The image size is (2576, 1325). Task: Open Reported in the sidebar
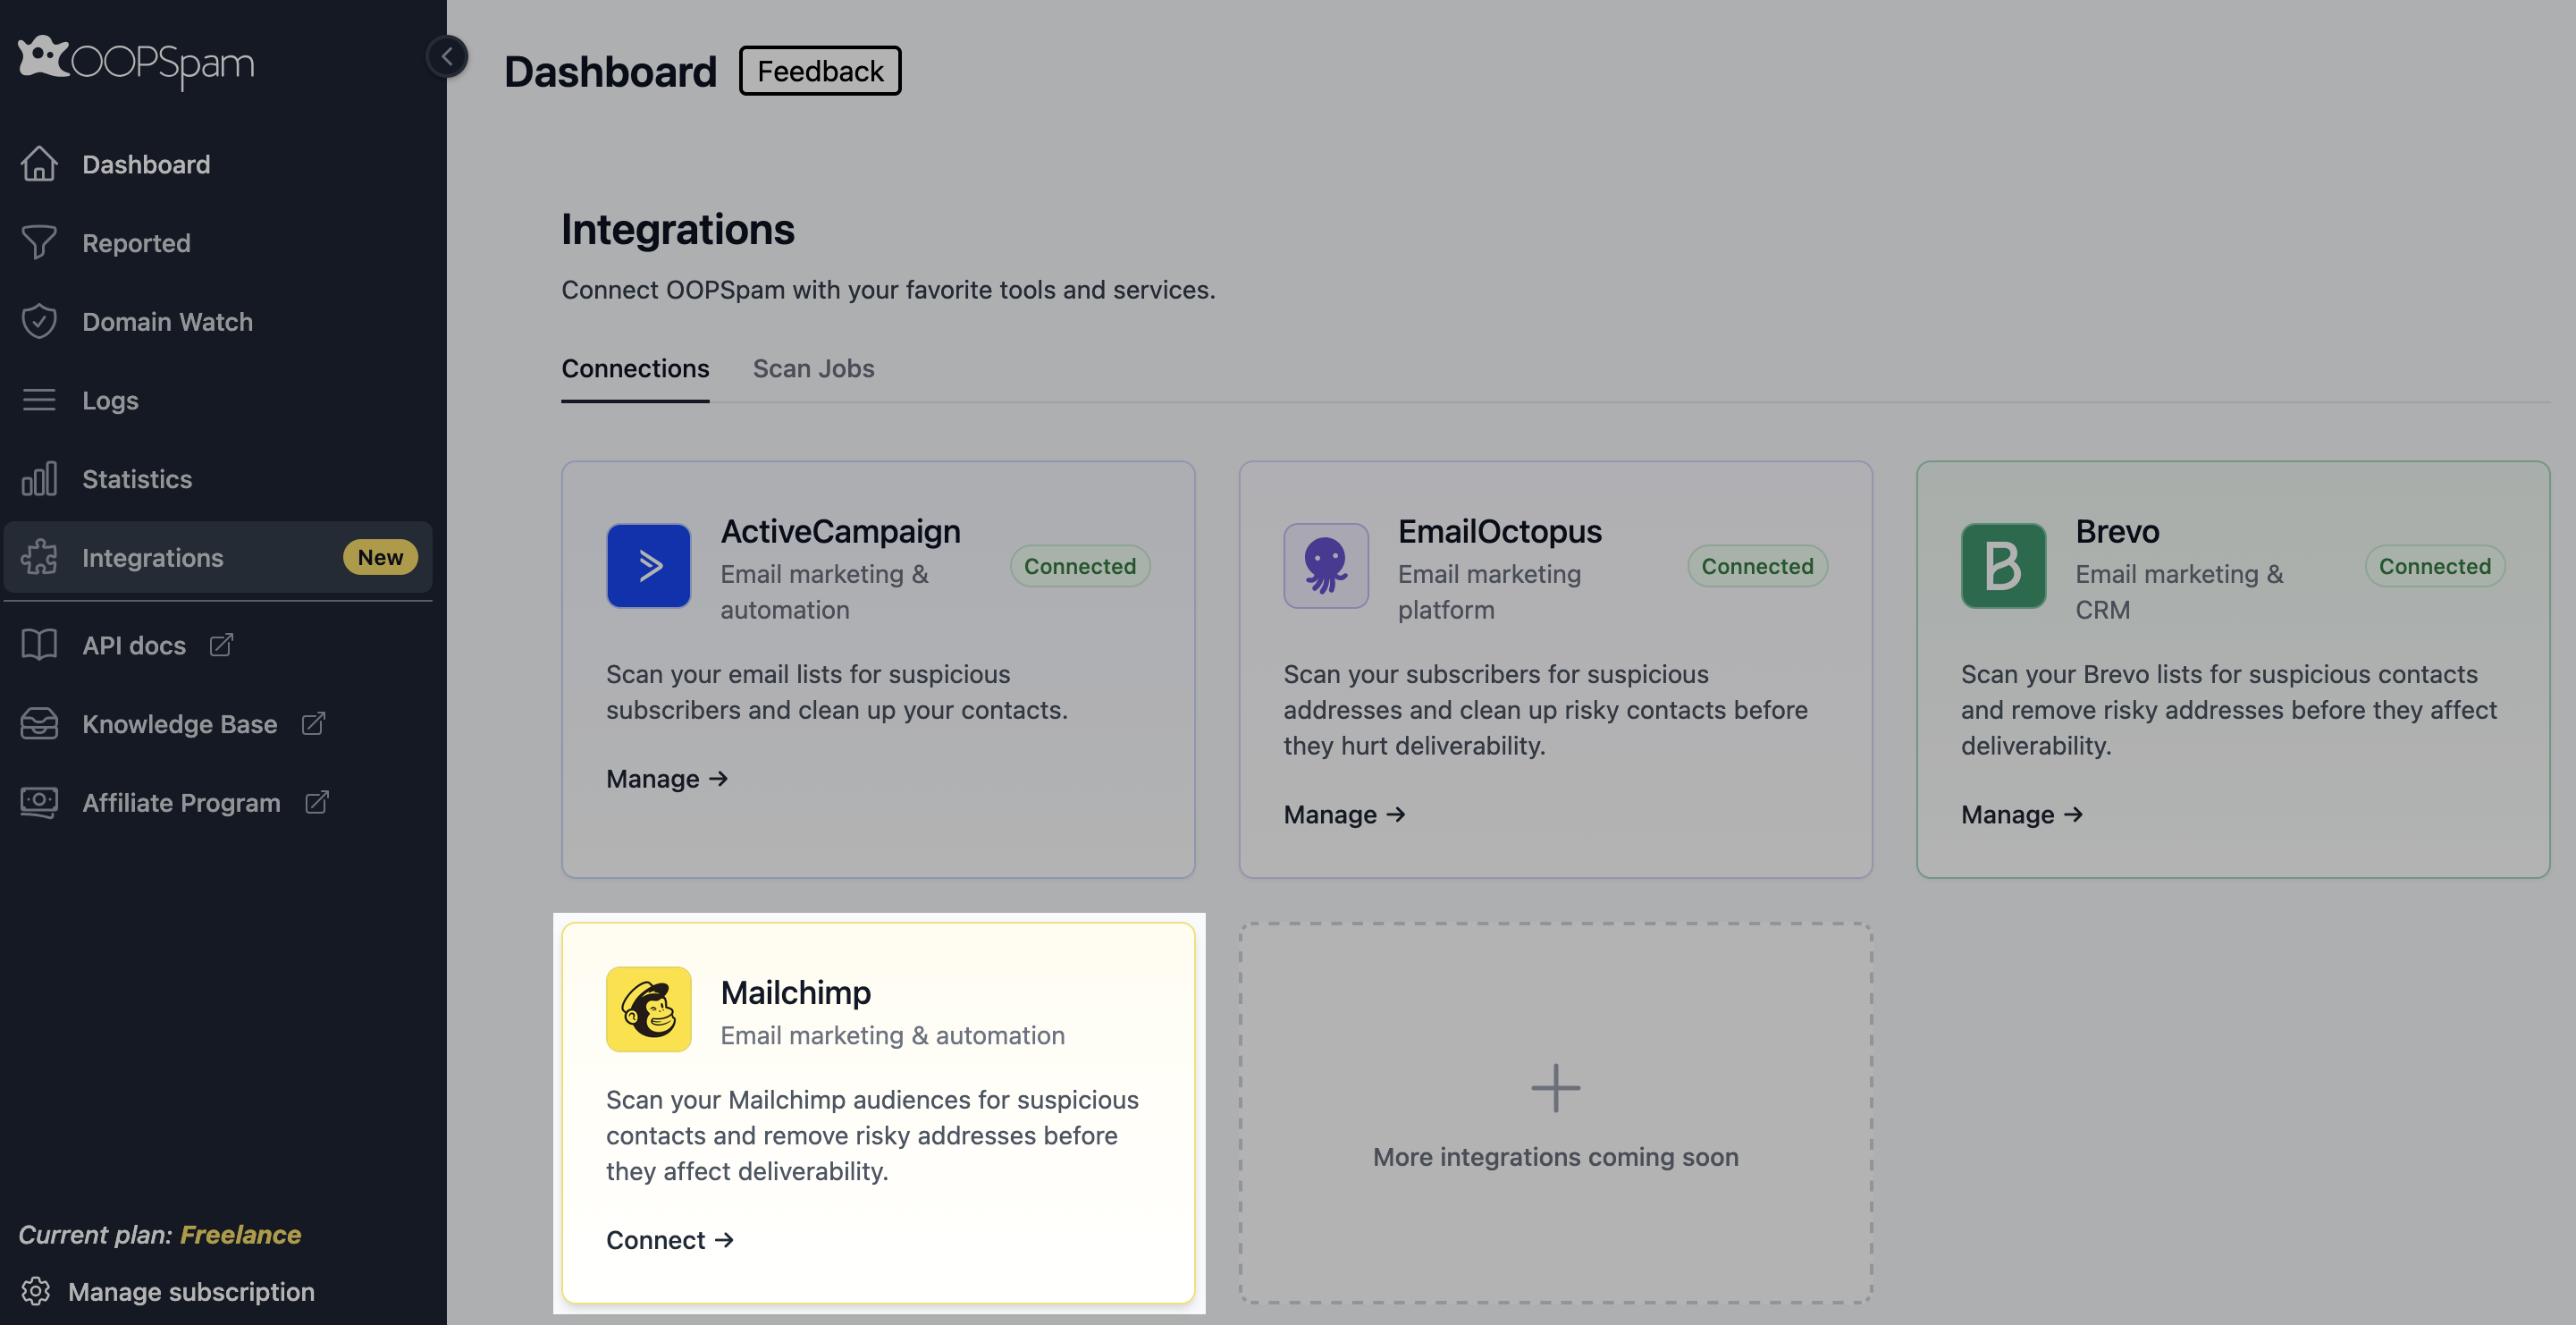coord(218,243)
